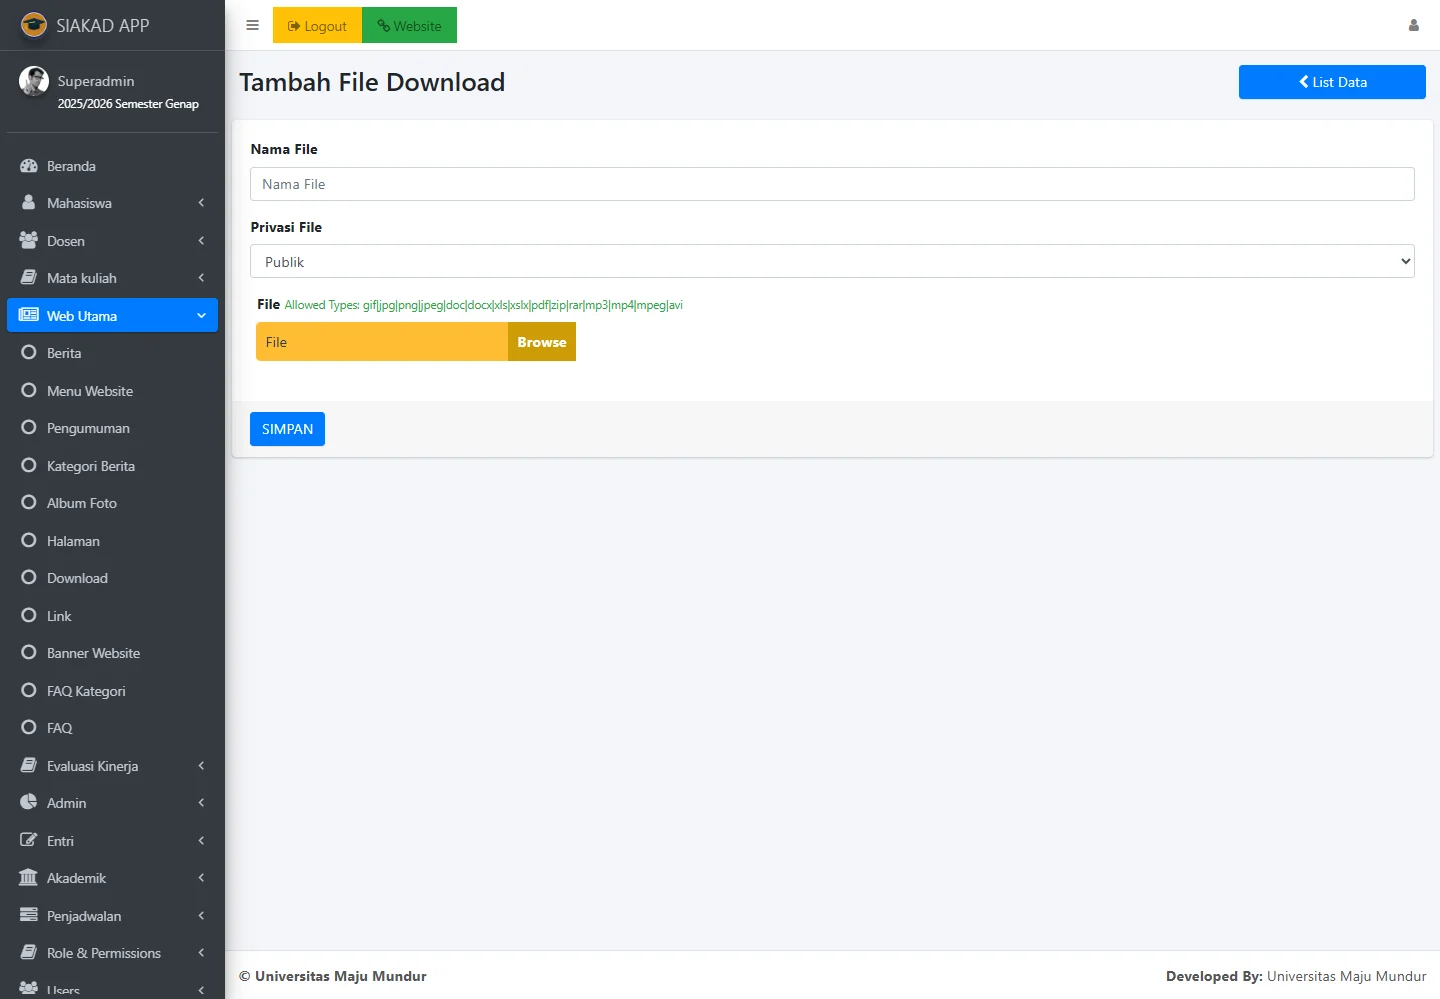Viewport: 1440px width, 999px height.
Task: Focus the Nama File text field
Action: [831, 184]
